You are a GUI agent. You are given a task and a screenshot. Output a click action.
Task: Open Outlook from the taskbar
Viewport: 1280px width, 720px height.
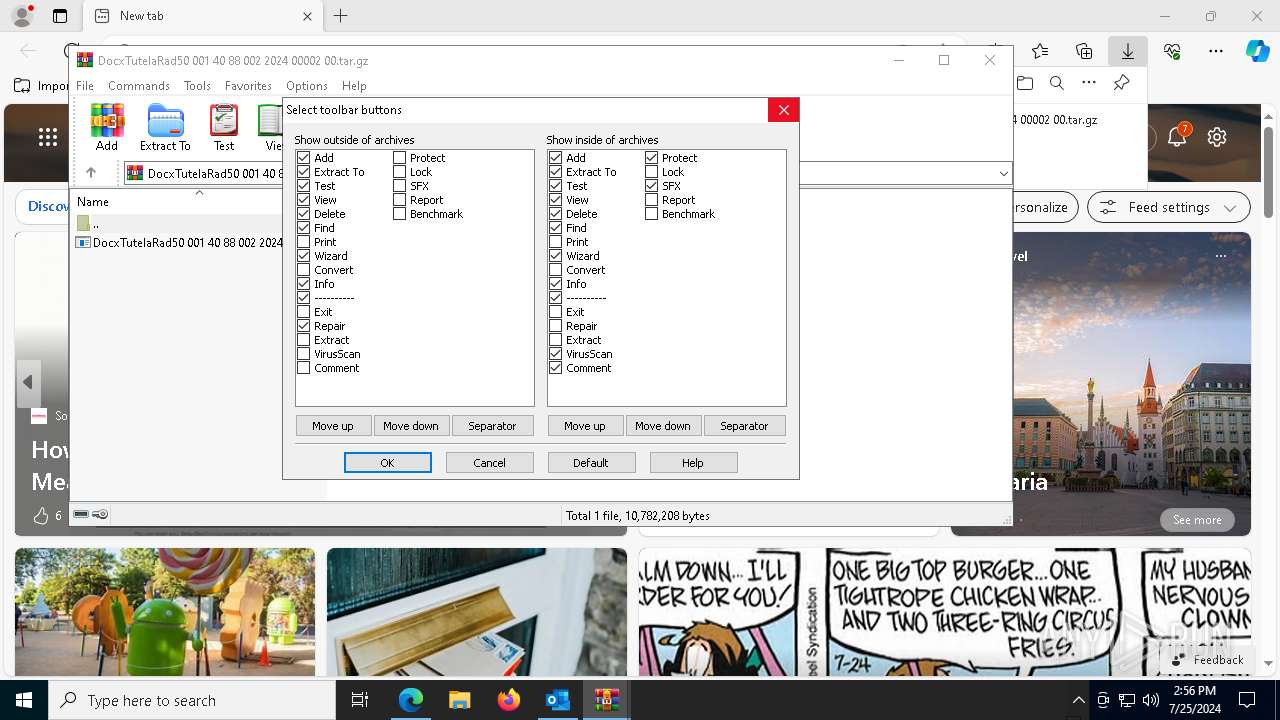[557, 700]
